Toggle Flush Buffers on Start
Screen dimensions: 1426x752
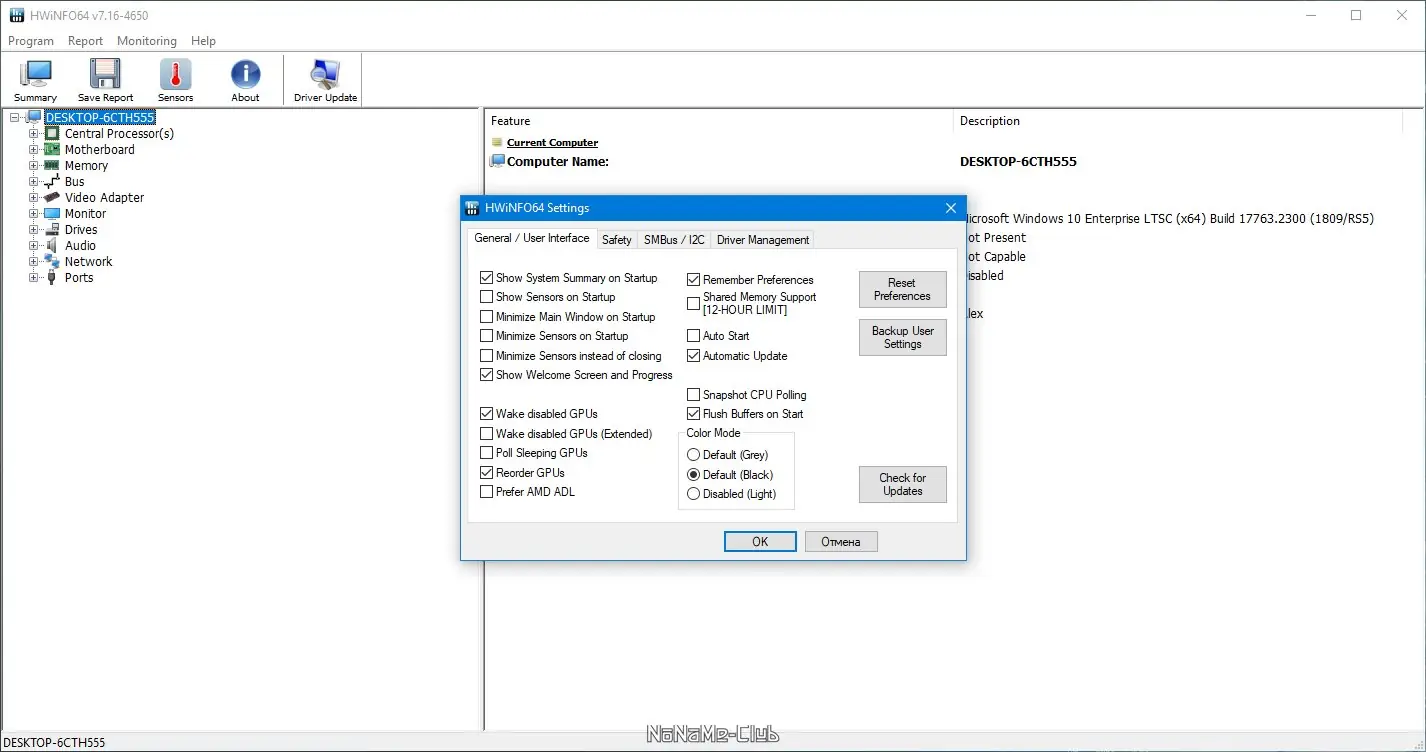[x=694, y=414]
